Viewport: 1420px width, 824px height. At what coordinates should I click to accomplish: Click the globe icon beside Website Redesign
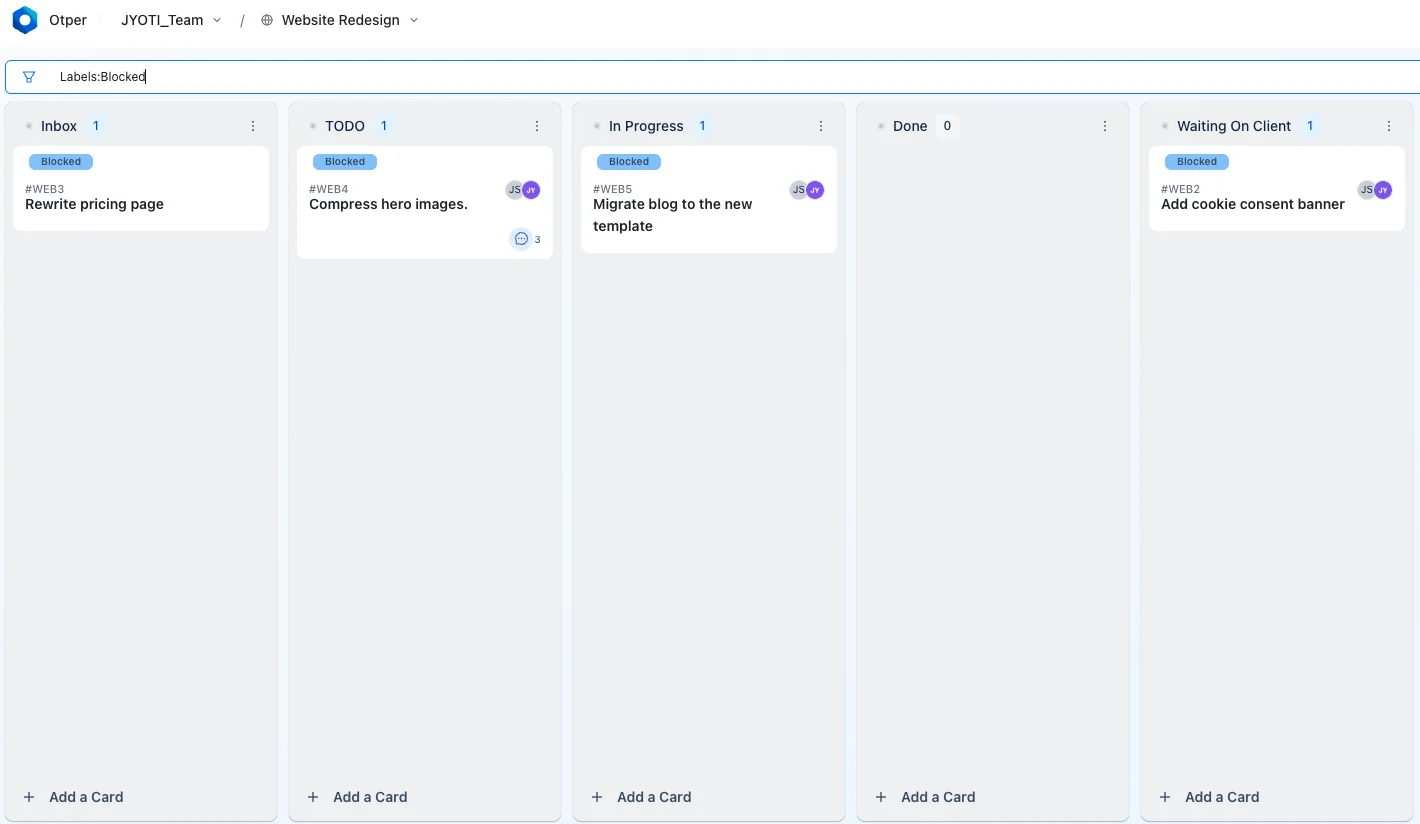267,20
